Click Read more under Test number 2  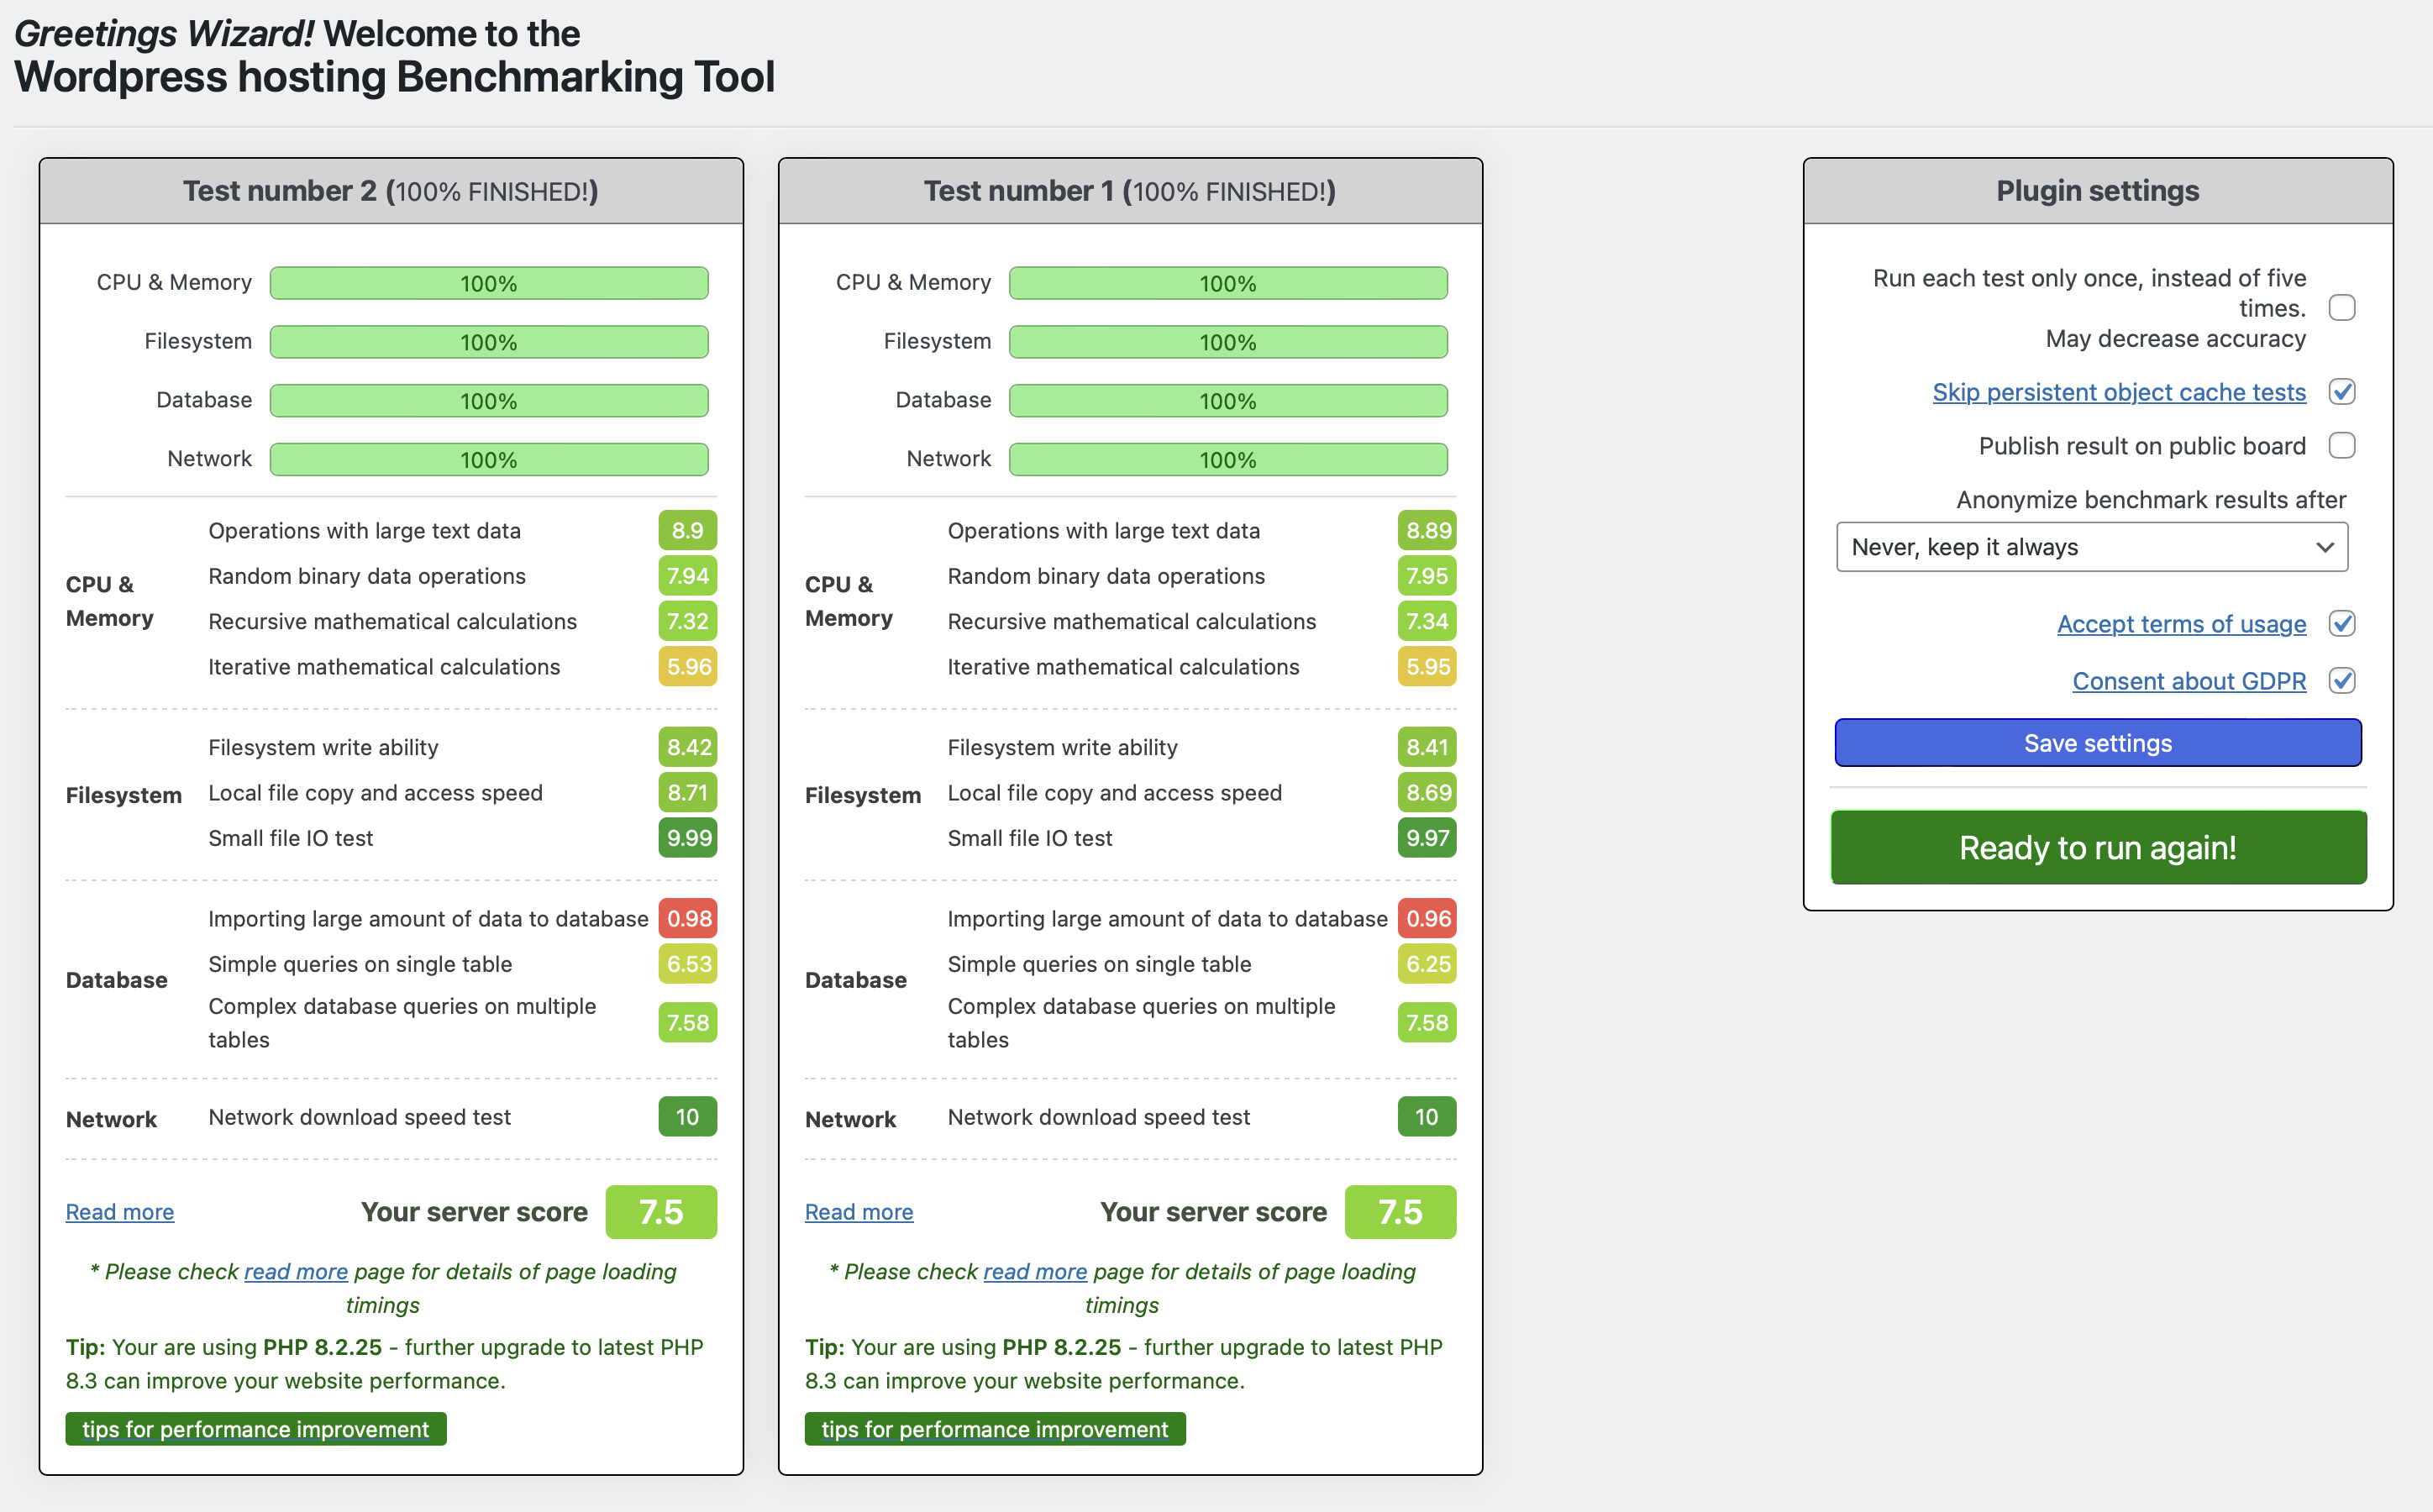[x=120, y=1212]
